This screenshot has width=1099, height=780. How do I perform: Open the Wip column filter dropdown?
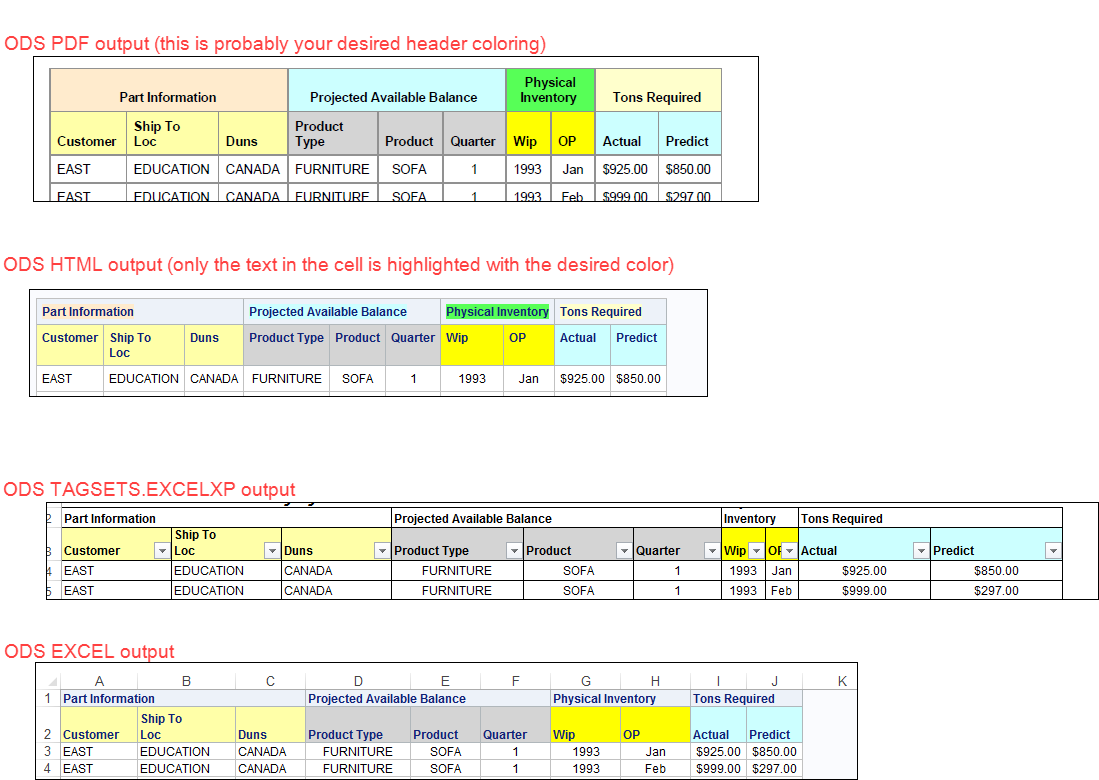point(755,550)
